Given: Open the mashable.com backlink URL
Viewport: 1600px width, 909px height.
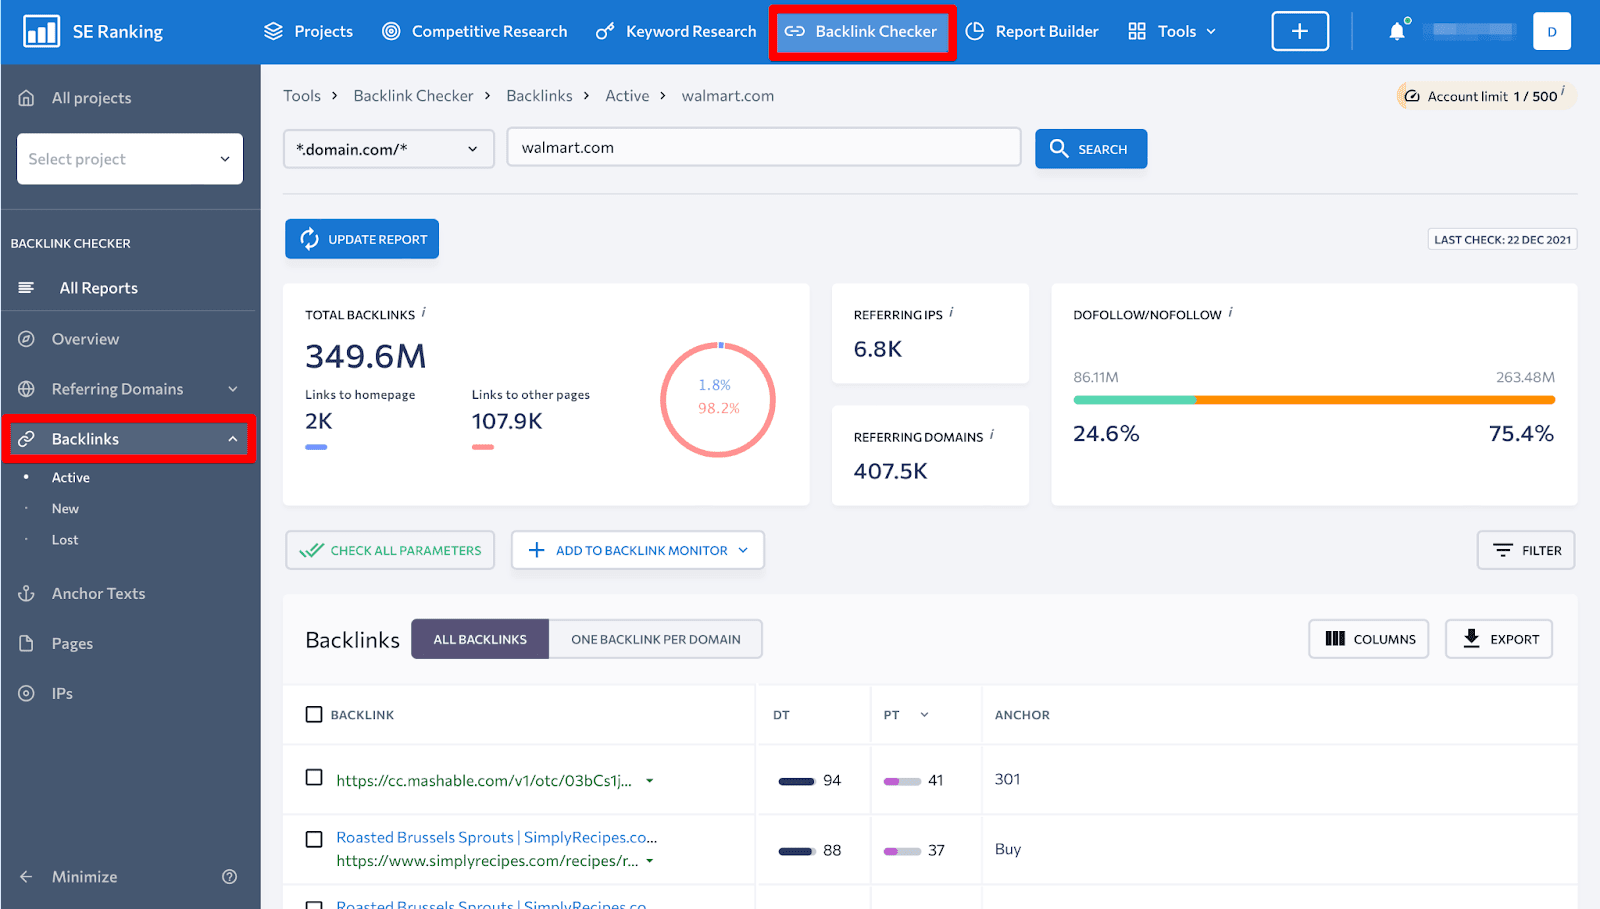Looking at the screenshot, I should pyautogui.click(x=484, y=781).
